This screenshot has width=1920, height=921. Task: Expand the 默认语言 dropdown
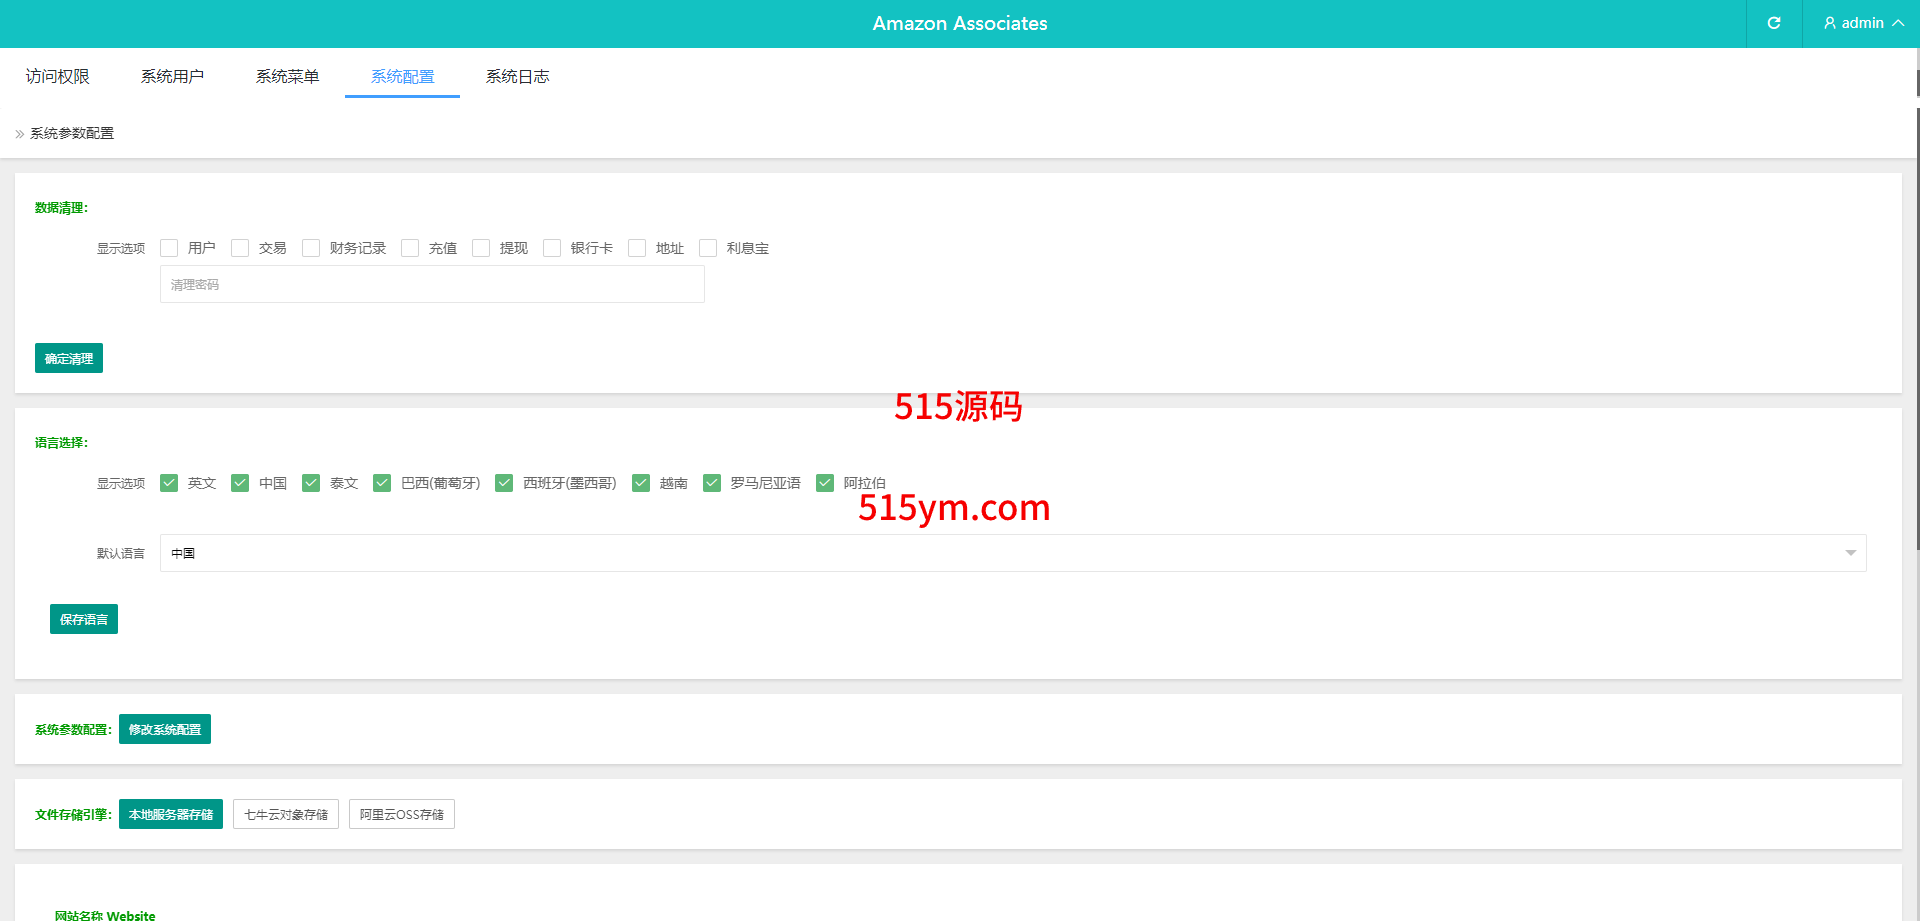[1012, 553]
